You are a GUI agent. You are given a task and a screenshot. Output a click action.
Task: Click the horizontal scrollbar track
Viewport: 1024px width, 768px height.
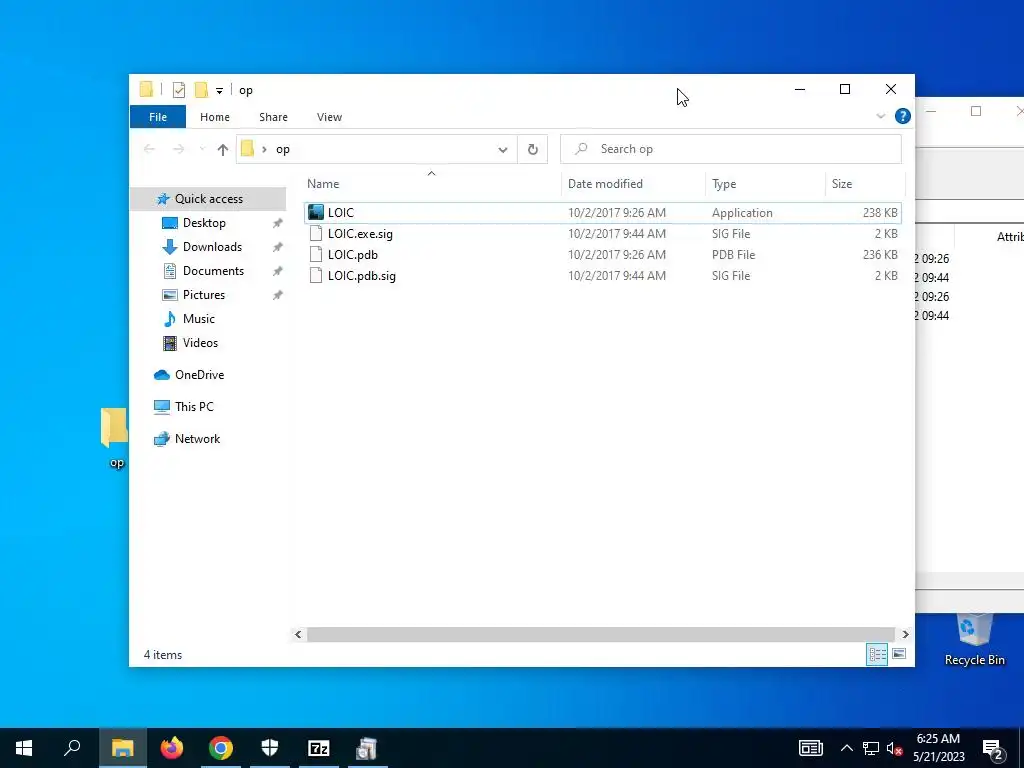pyautogui.click(x=601, y=635)
